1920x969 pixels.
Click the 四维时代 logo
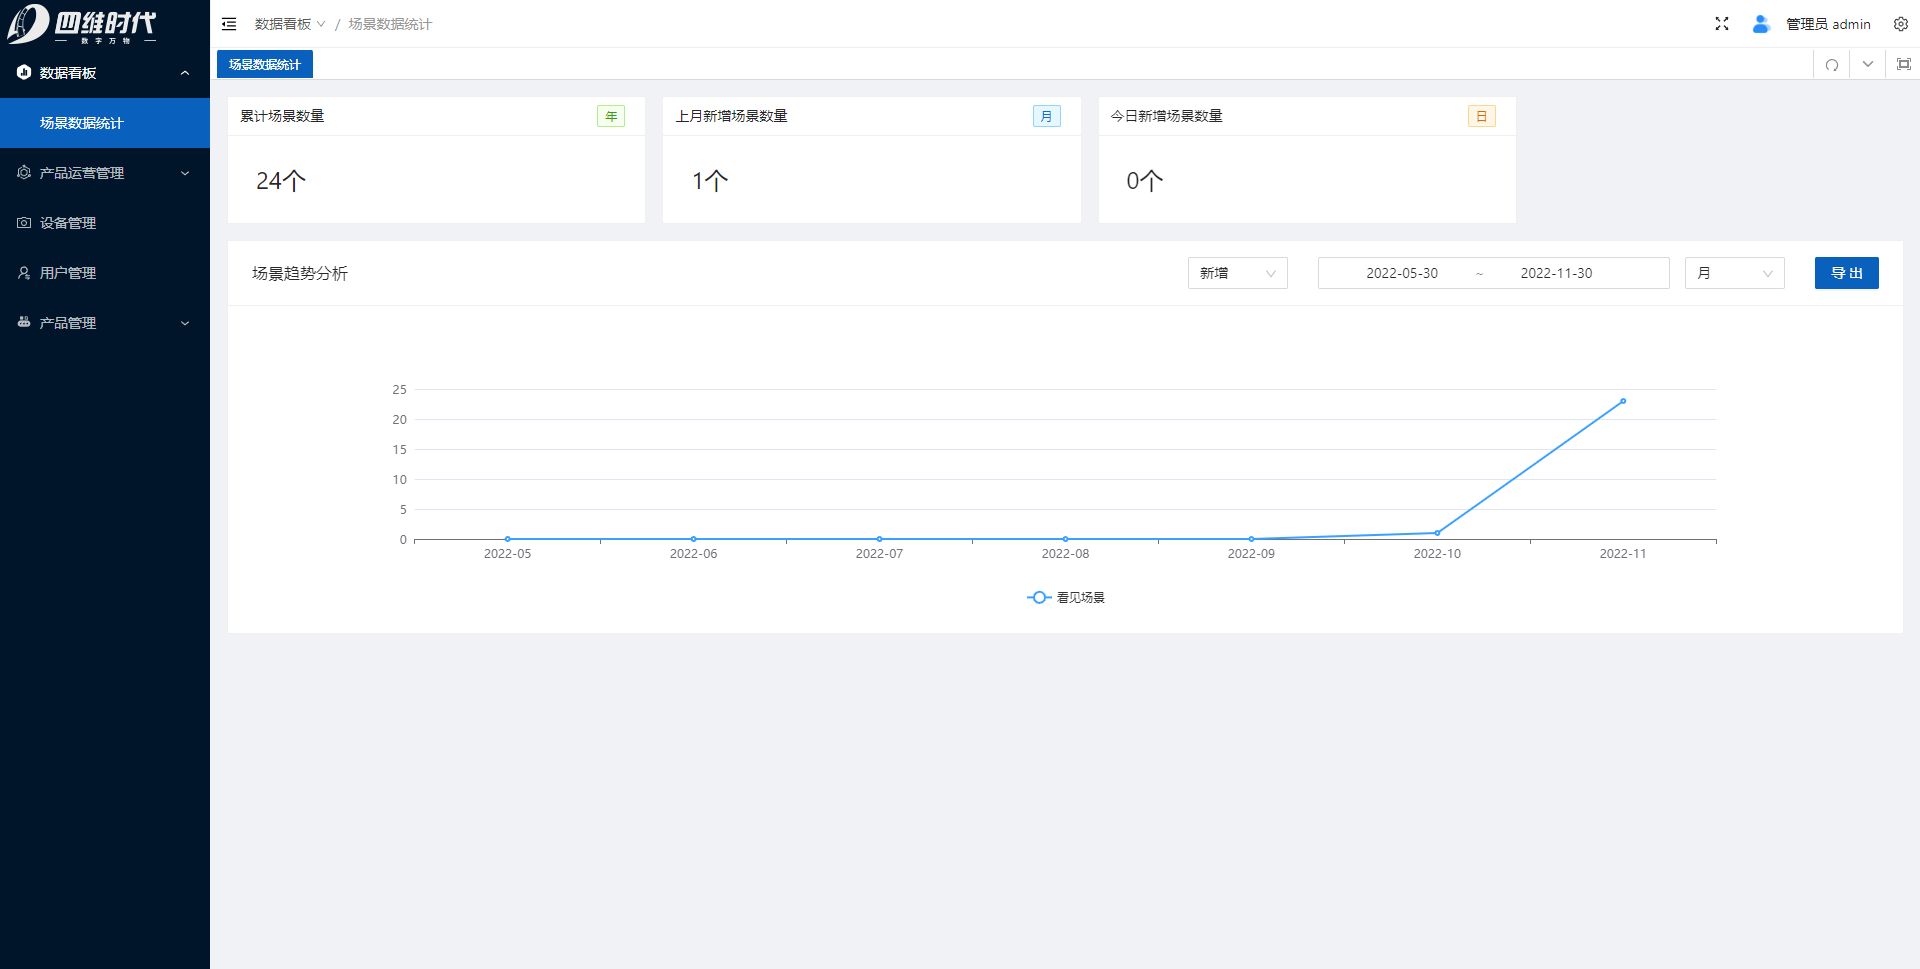pos(82,24)
